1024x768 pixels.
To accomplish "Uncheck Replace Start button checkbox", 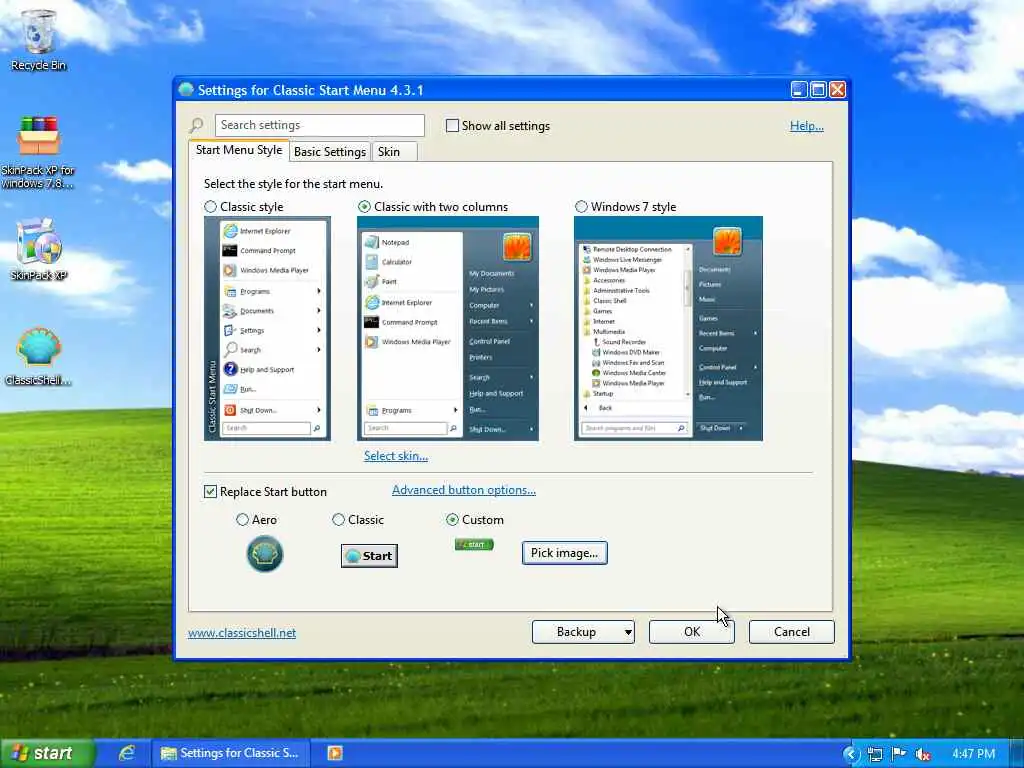I will tap(210, 491).
